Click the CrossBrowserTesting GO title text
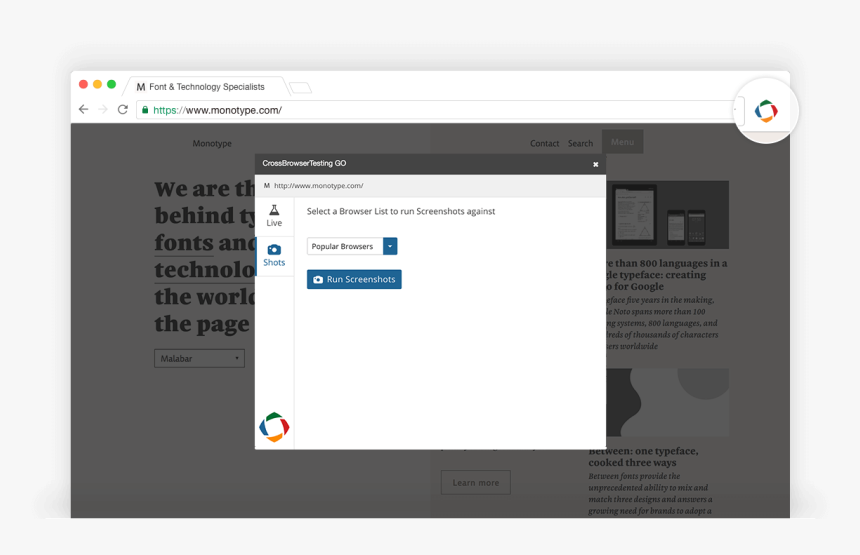This screenshot has height=555, width=860. click(x=304, y=163)
